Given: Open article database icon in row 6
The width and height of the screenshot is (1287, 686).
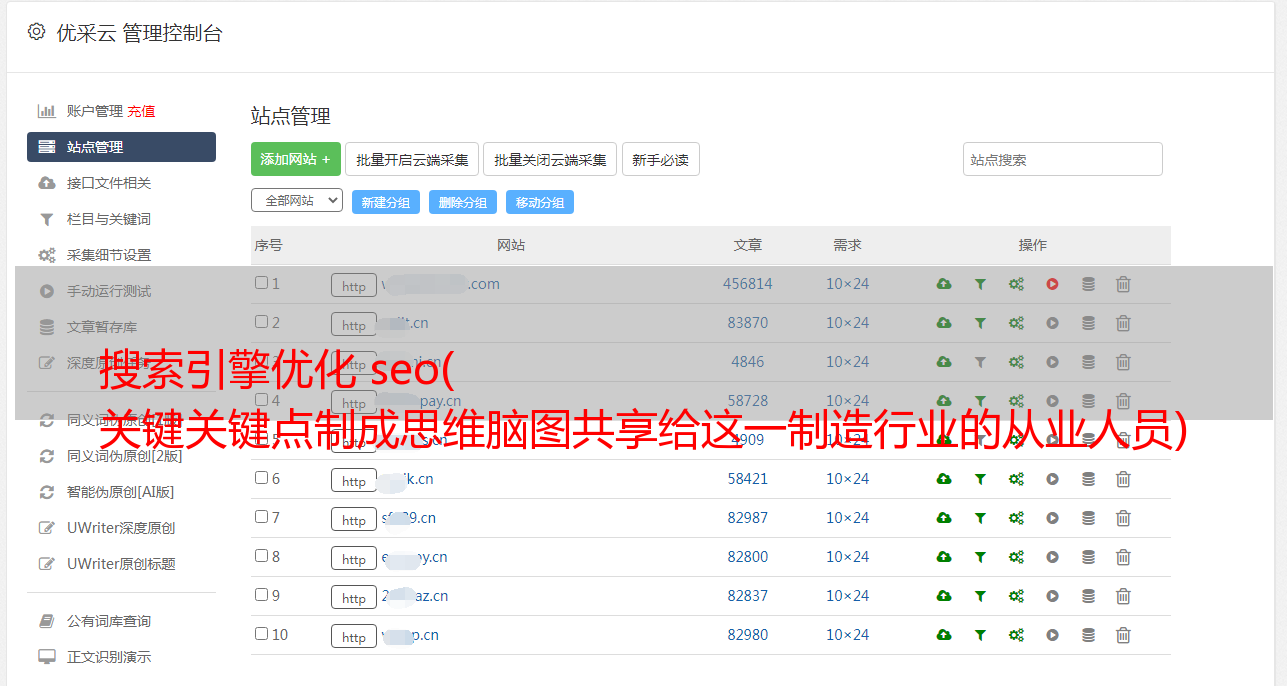Looking at the screenshot, I should click(x=1088, y=479).
